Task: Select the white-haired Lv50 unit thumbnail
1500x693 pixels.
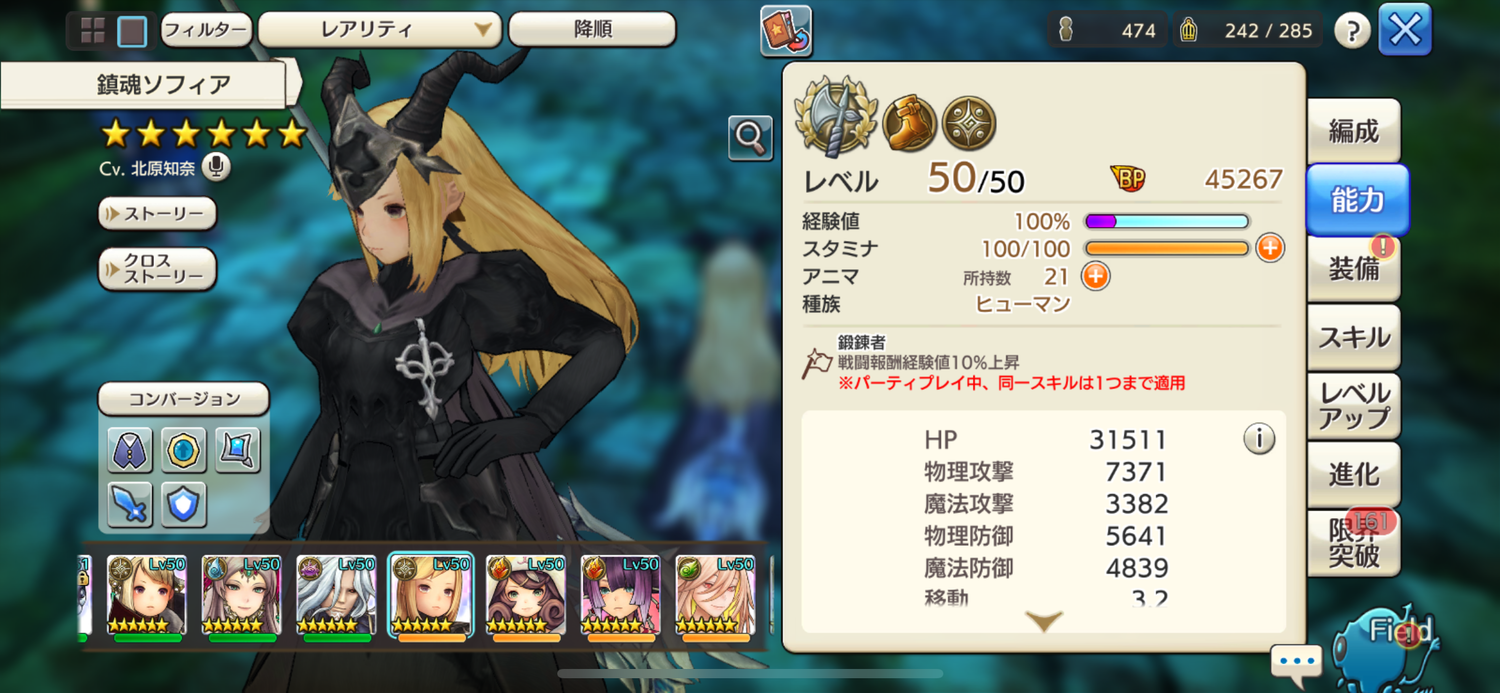Action: pos(337,597)
